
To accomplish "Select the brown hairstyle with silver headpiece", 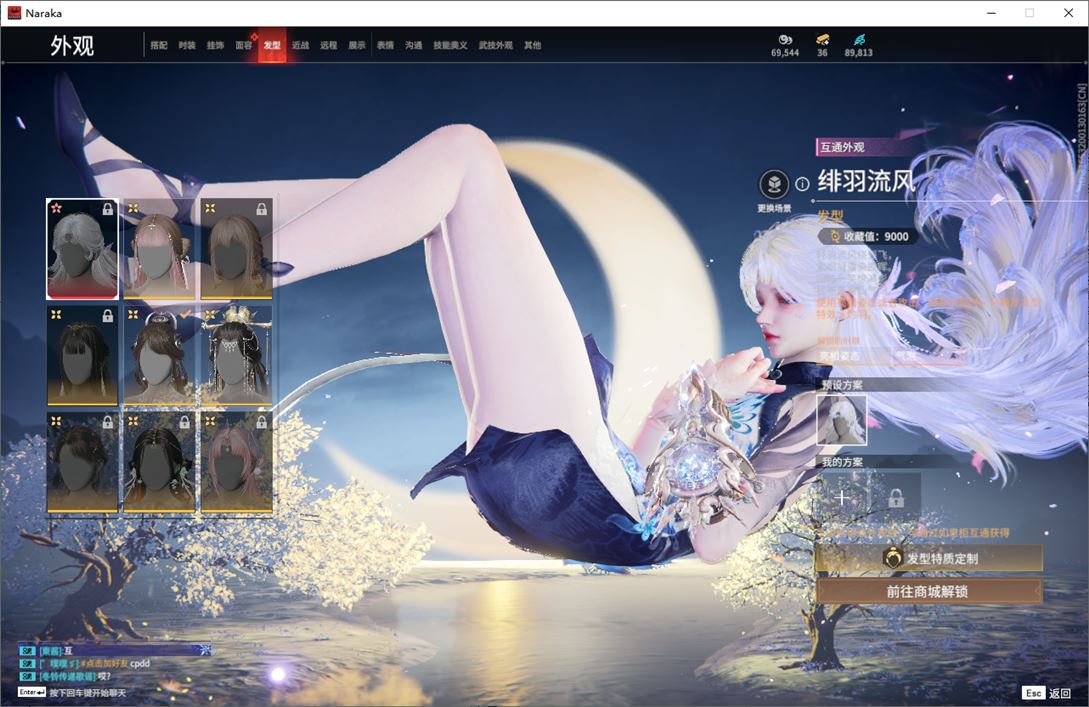I will [159, 356].
